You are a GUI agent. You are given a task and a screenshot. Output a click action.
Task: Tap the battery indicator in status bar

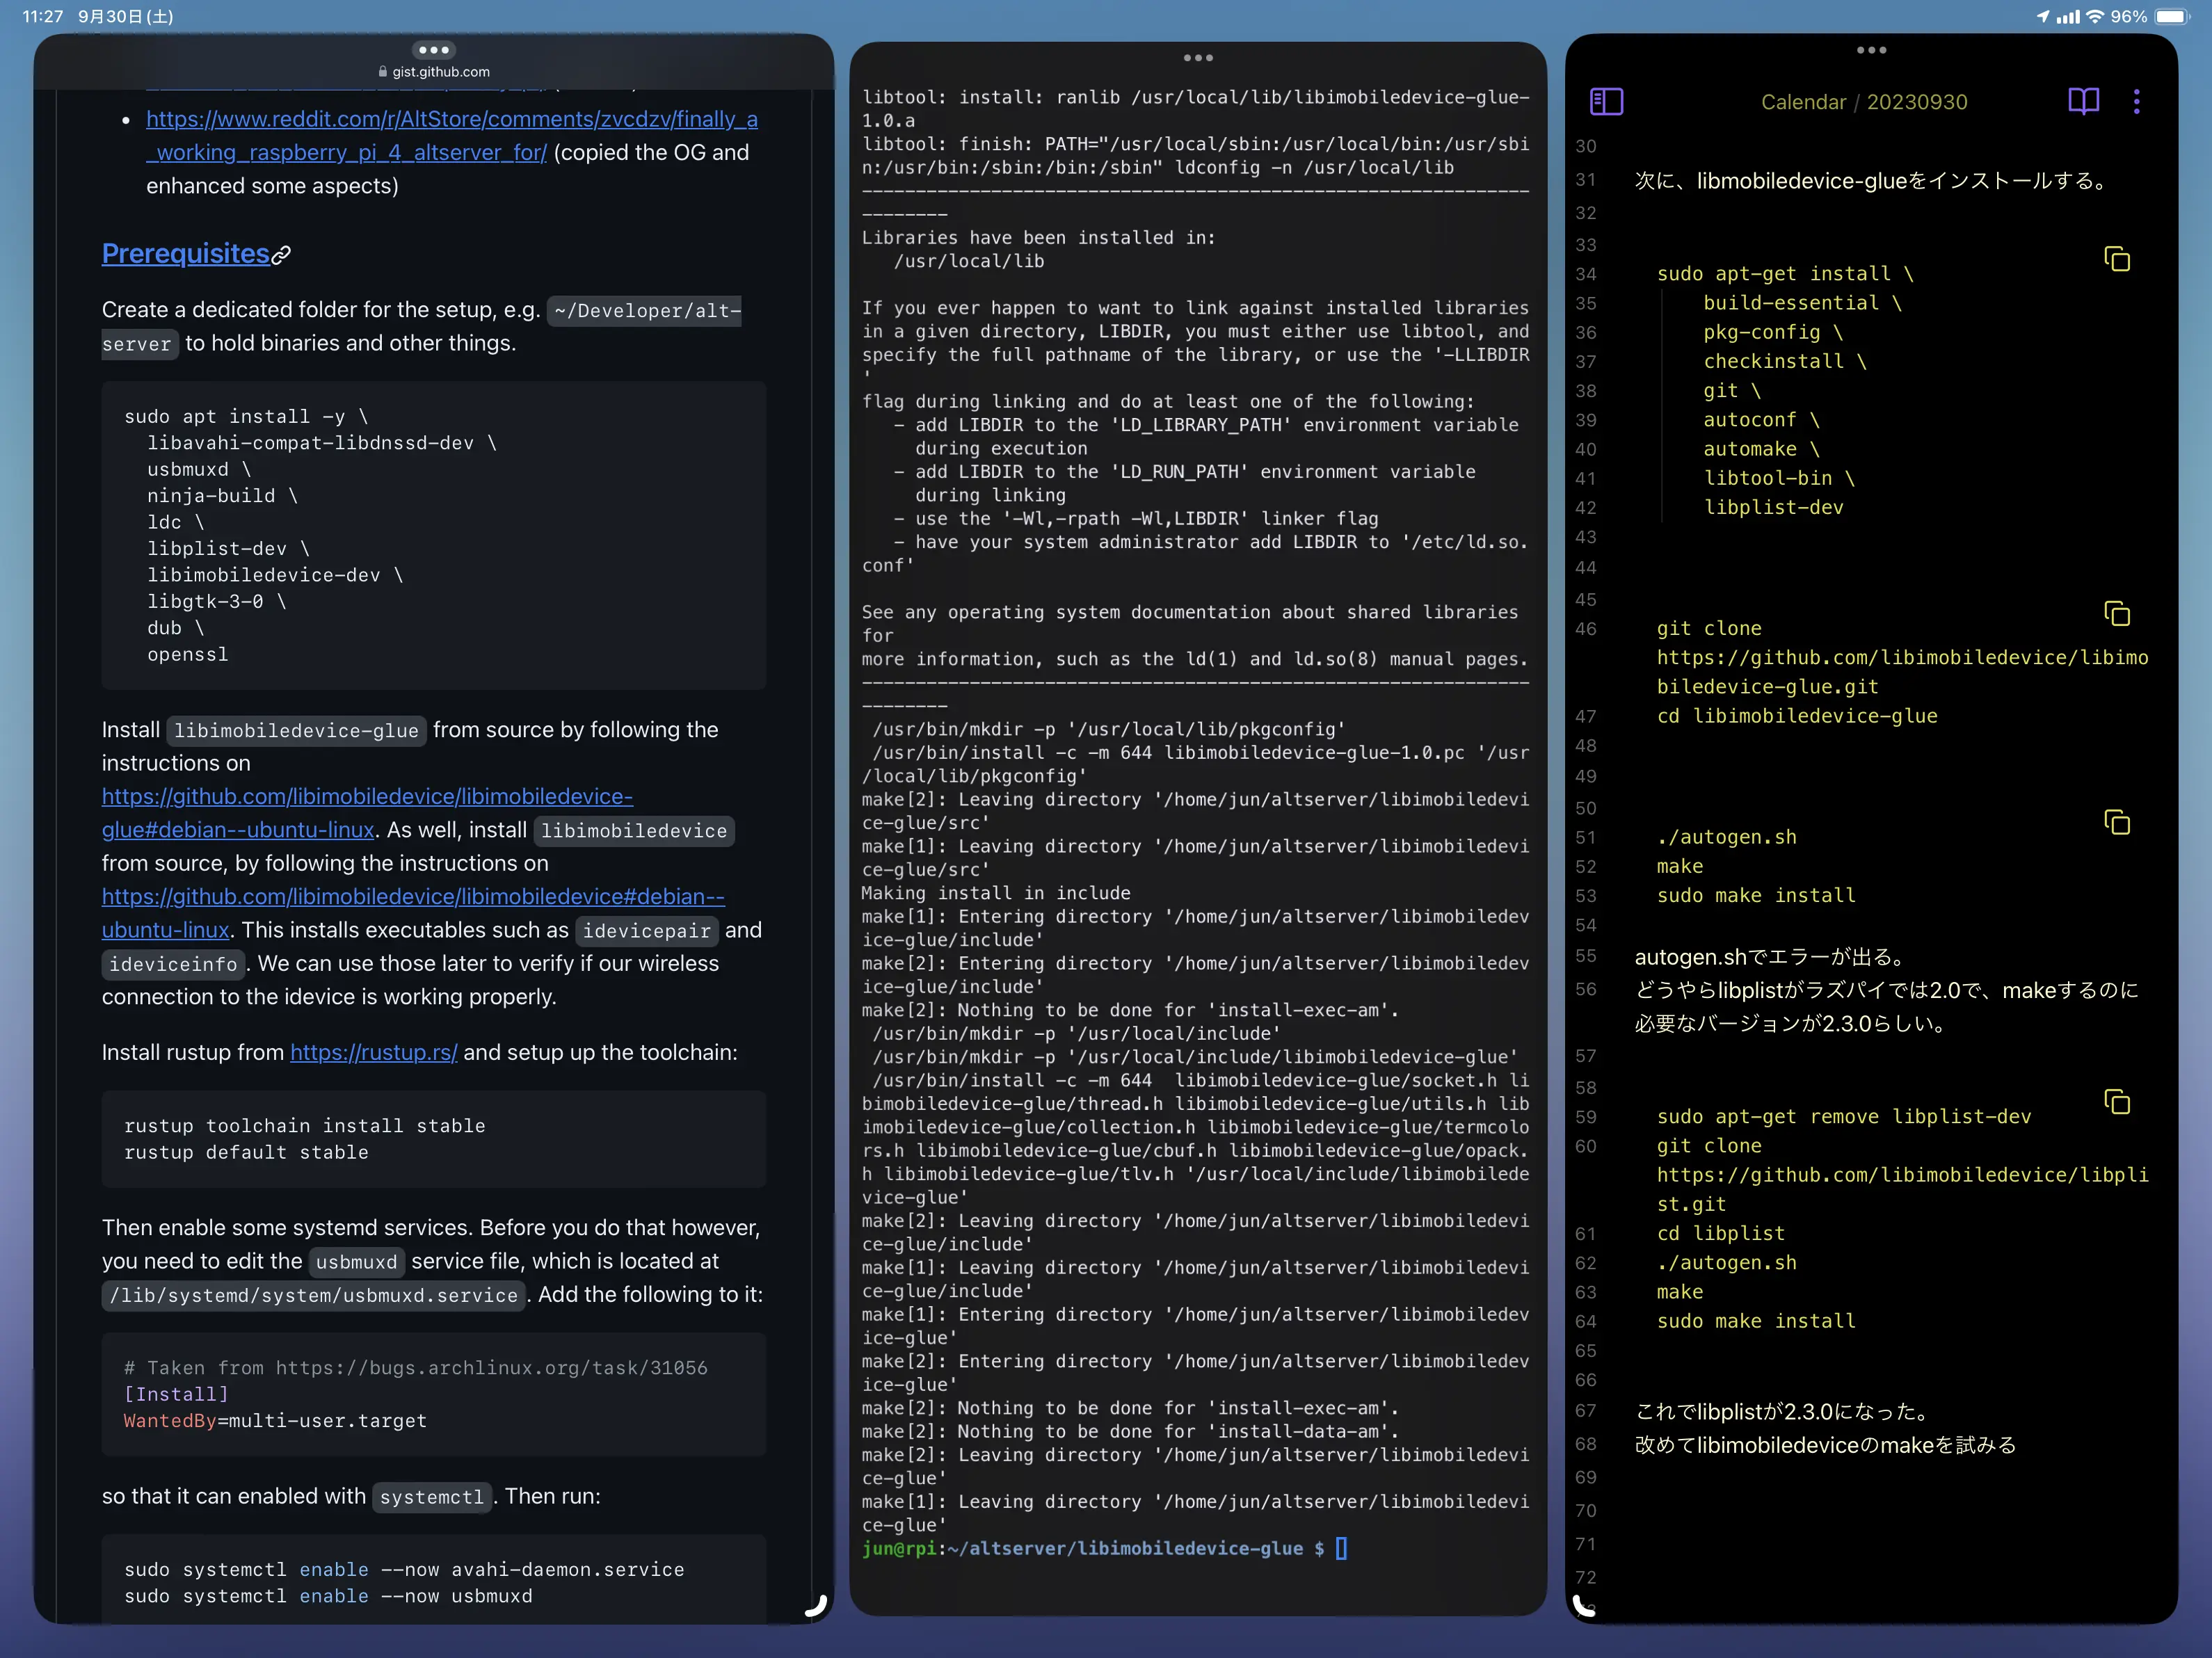(x=2172, y=17)
